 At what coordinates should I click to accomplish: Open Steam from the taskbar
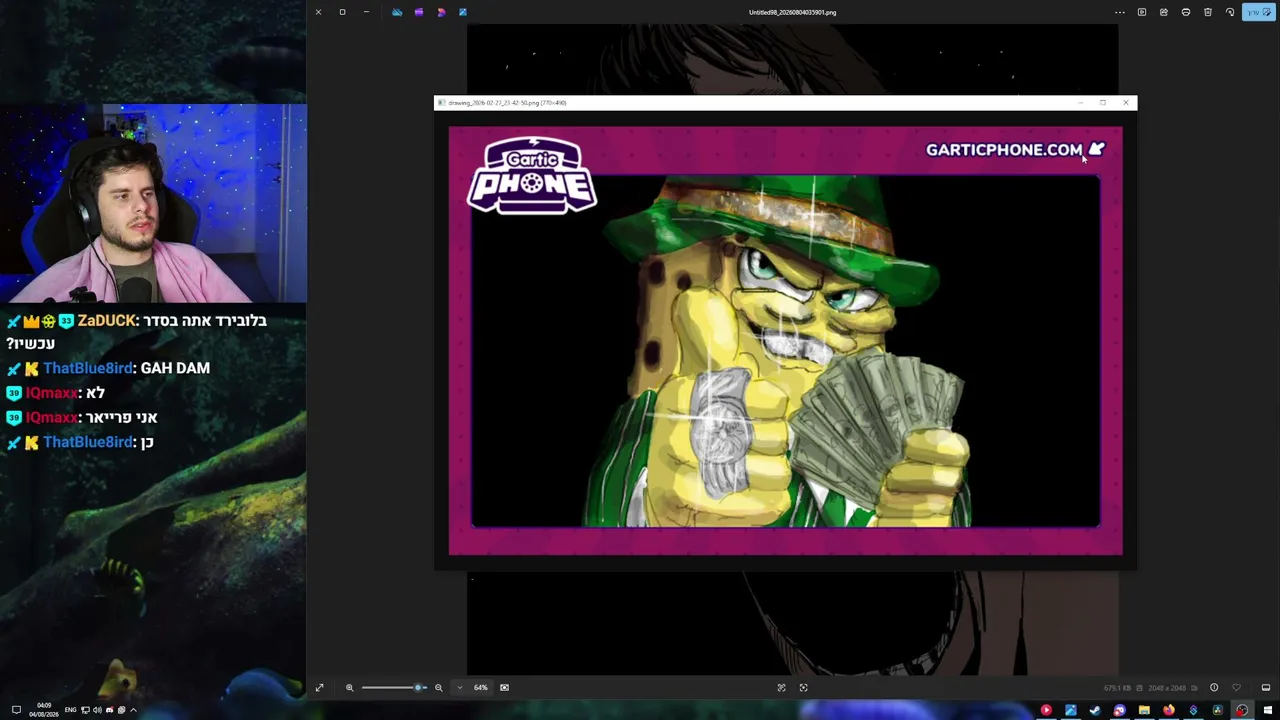tap(1095, 710)
